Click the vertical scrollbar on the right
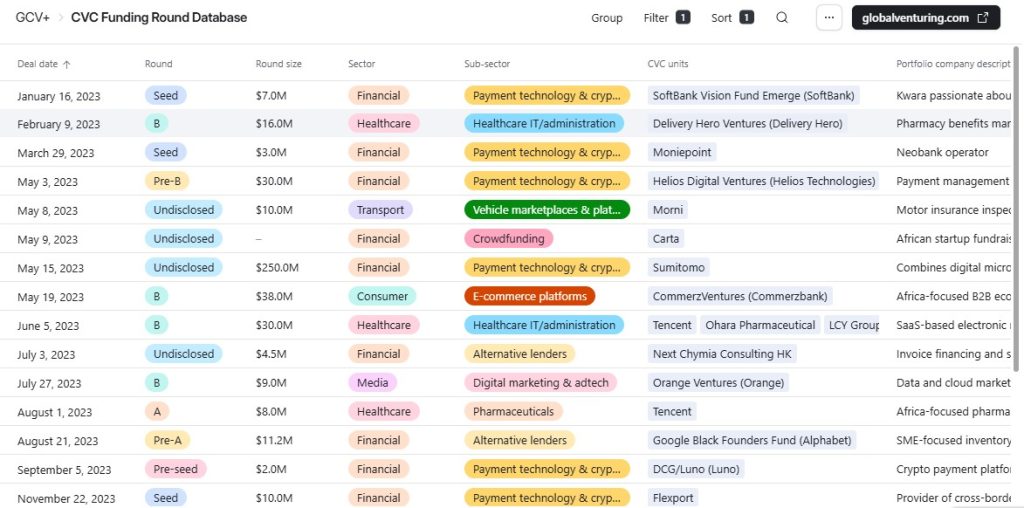This screenshot has width=1024, height=508. 1016,209
